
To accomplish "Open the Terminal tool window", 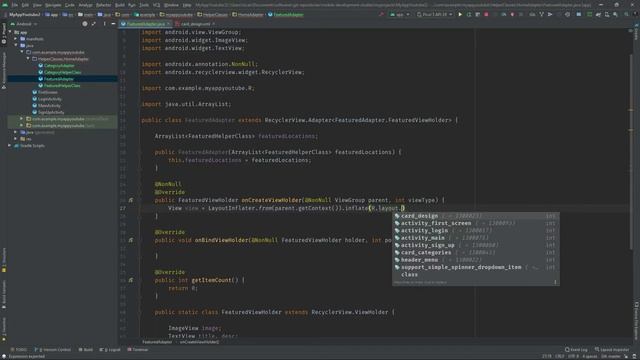I will 138,350.
